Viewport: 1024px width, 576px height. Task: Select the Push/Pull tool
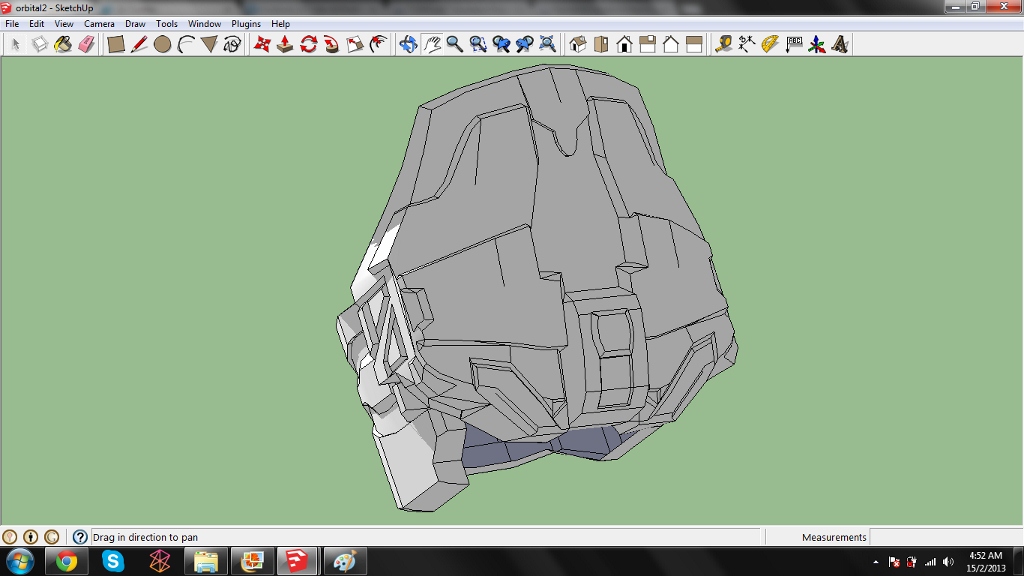point(285,44)
